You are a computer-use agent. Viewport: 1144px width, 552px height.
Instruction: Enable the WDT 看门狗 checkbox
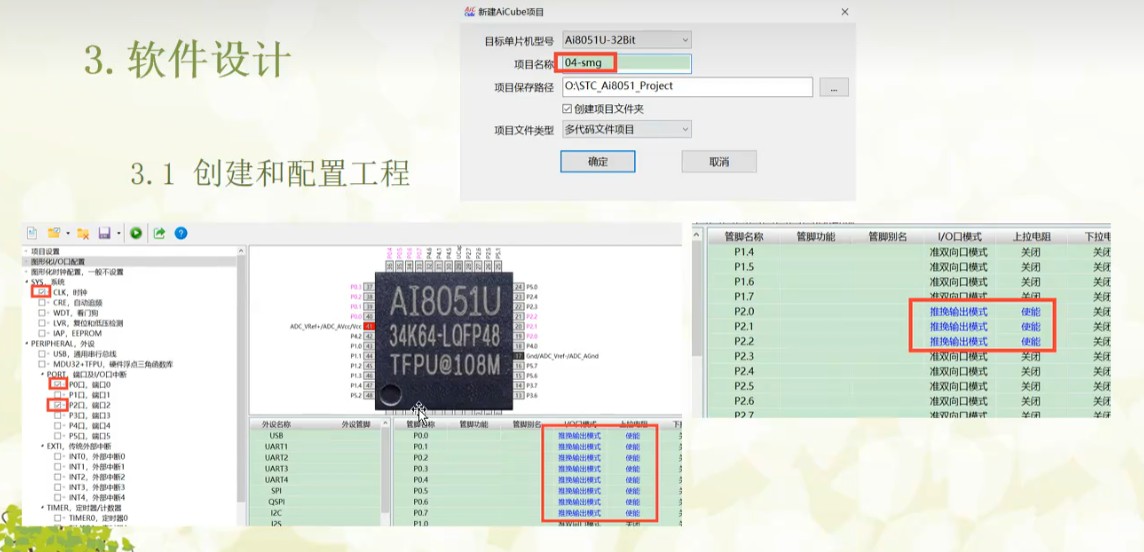coord(43,313)
